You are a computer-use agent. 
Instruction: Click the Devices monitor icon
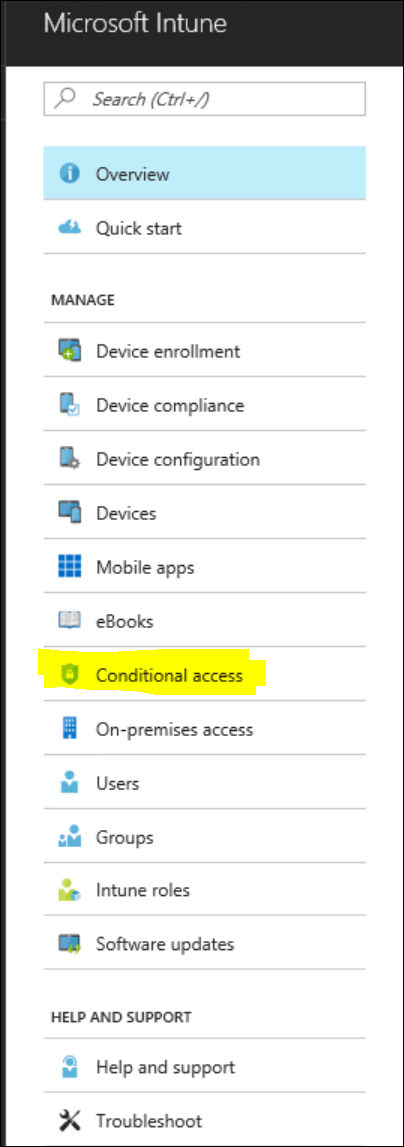coord(70,513)
